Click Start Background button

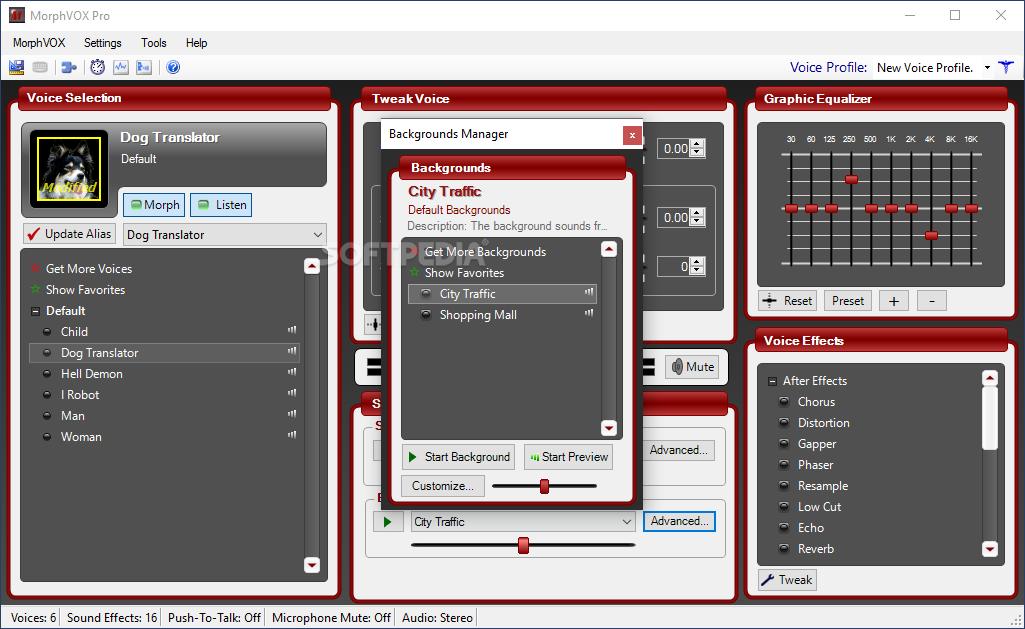point(458,457)
